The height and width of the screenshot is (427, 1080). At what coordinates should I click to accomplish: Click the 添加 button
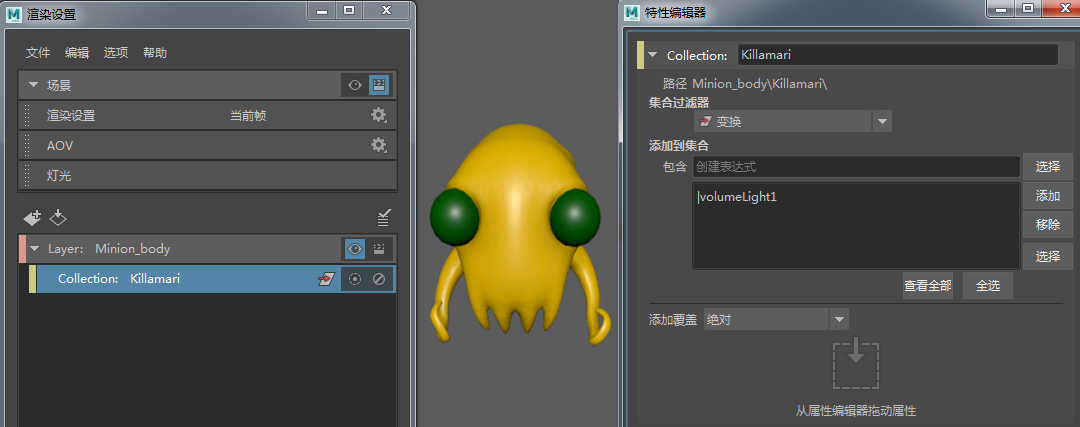[1048, 196]
